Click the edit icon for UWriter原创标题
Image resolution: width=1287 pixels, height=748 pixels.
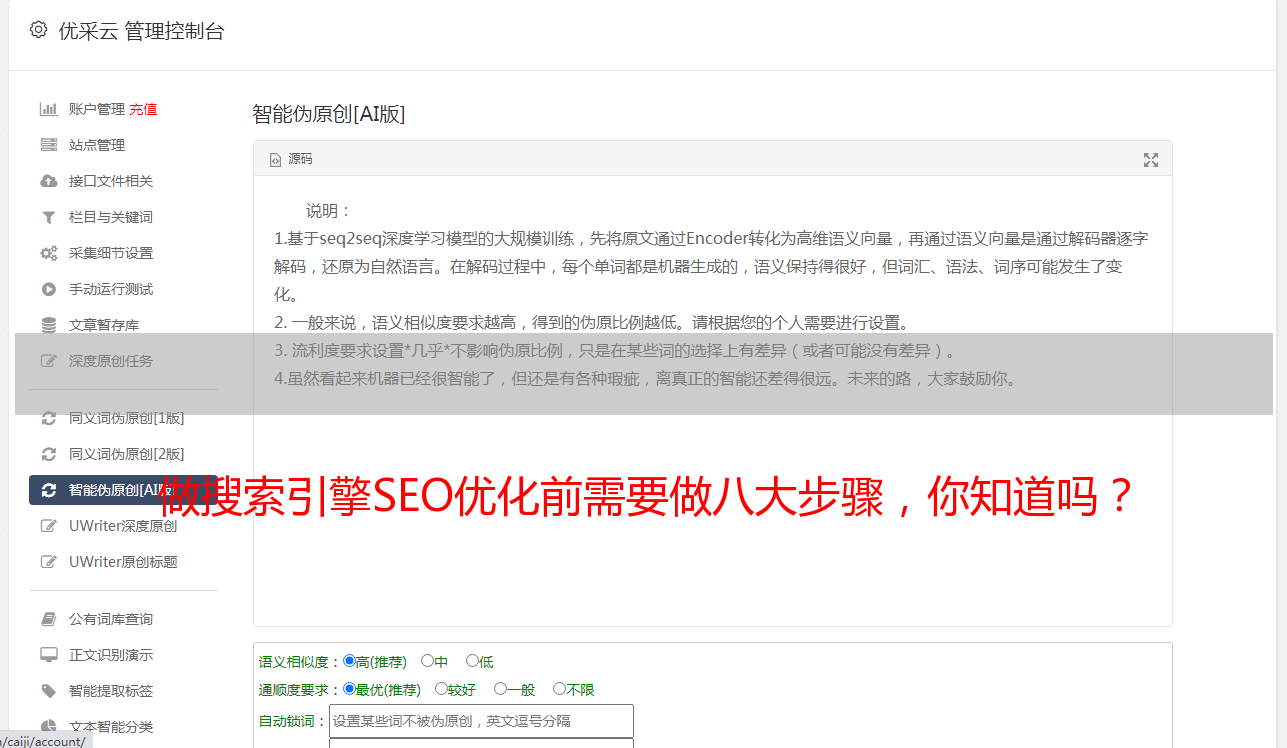coord(48,562)
